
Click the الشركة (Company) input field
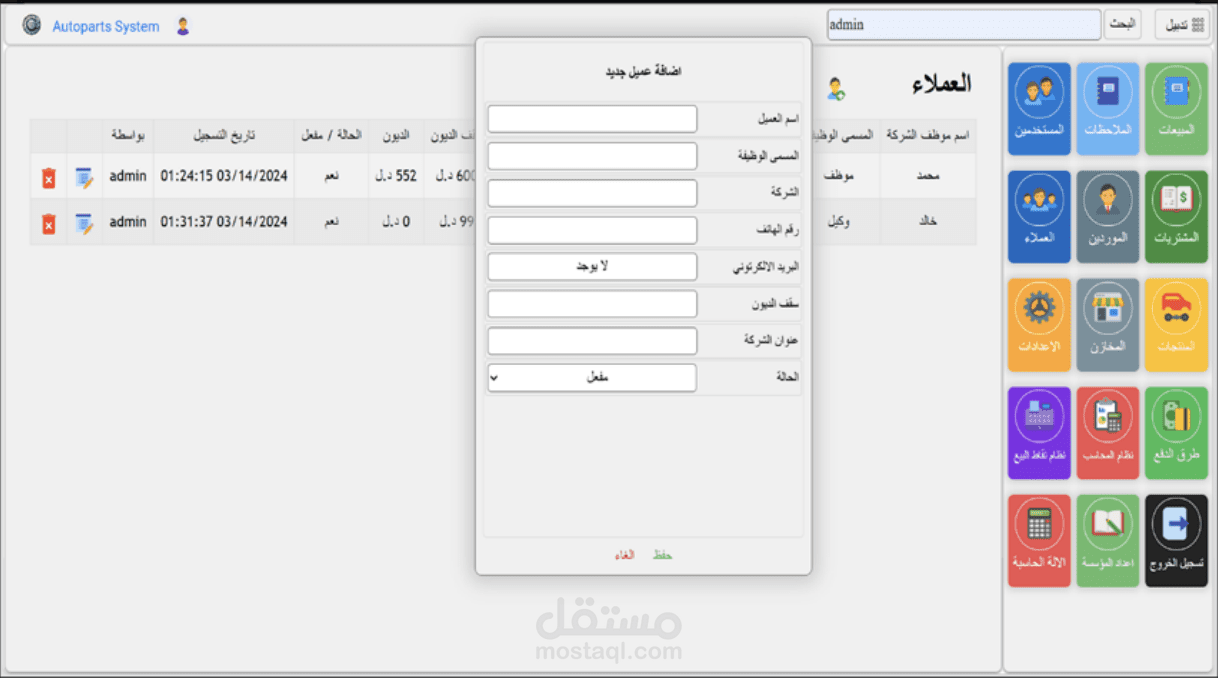[592, 193]
